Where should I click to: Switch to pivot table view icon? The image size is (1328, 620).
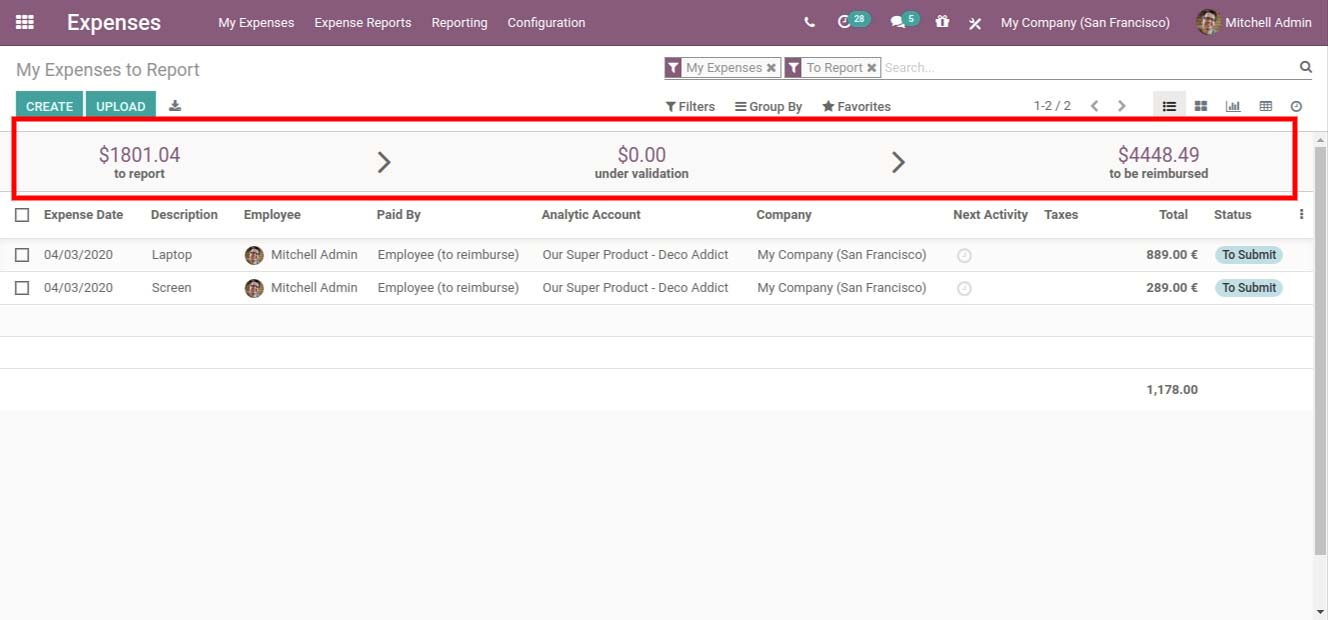tap(1265, 106)
